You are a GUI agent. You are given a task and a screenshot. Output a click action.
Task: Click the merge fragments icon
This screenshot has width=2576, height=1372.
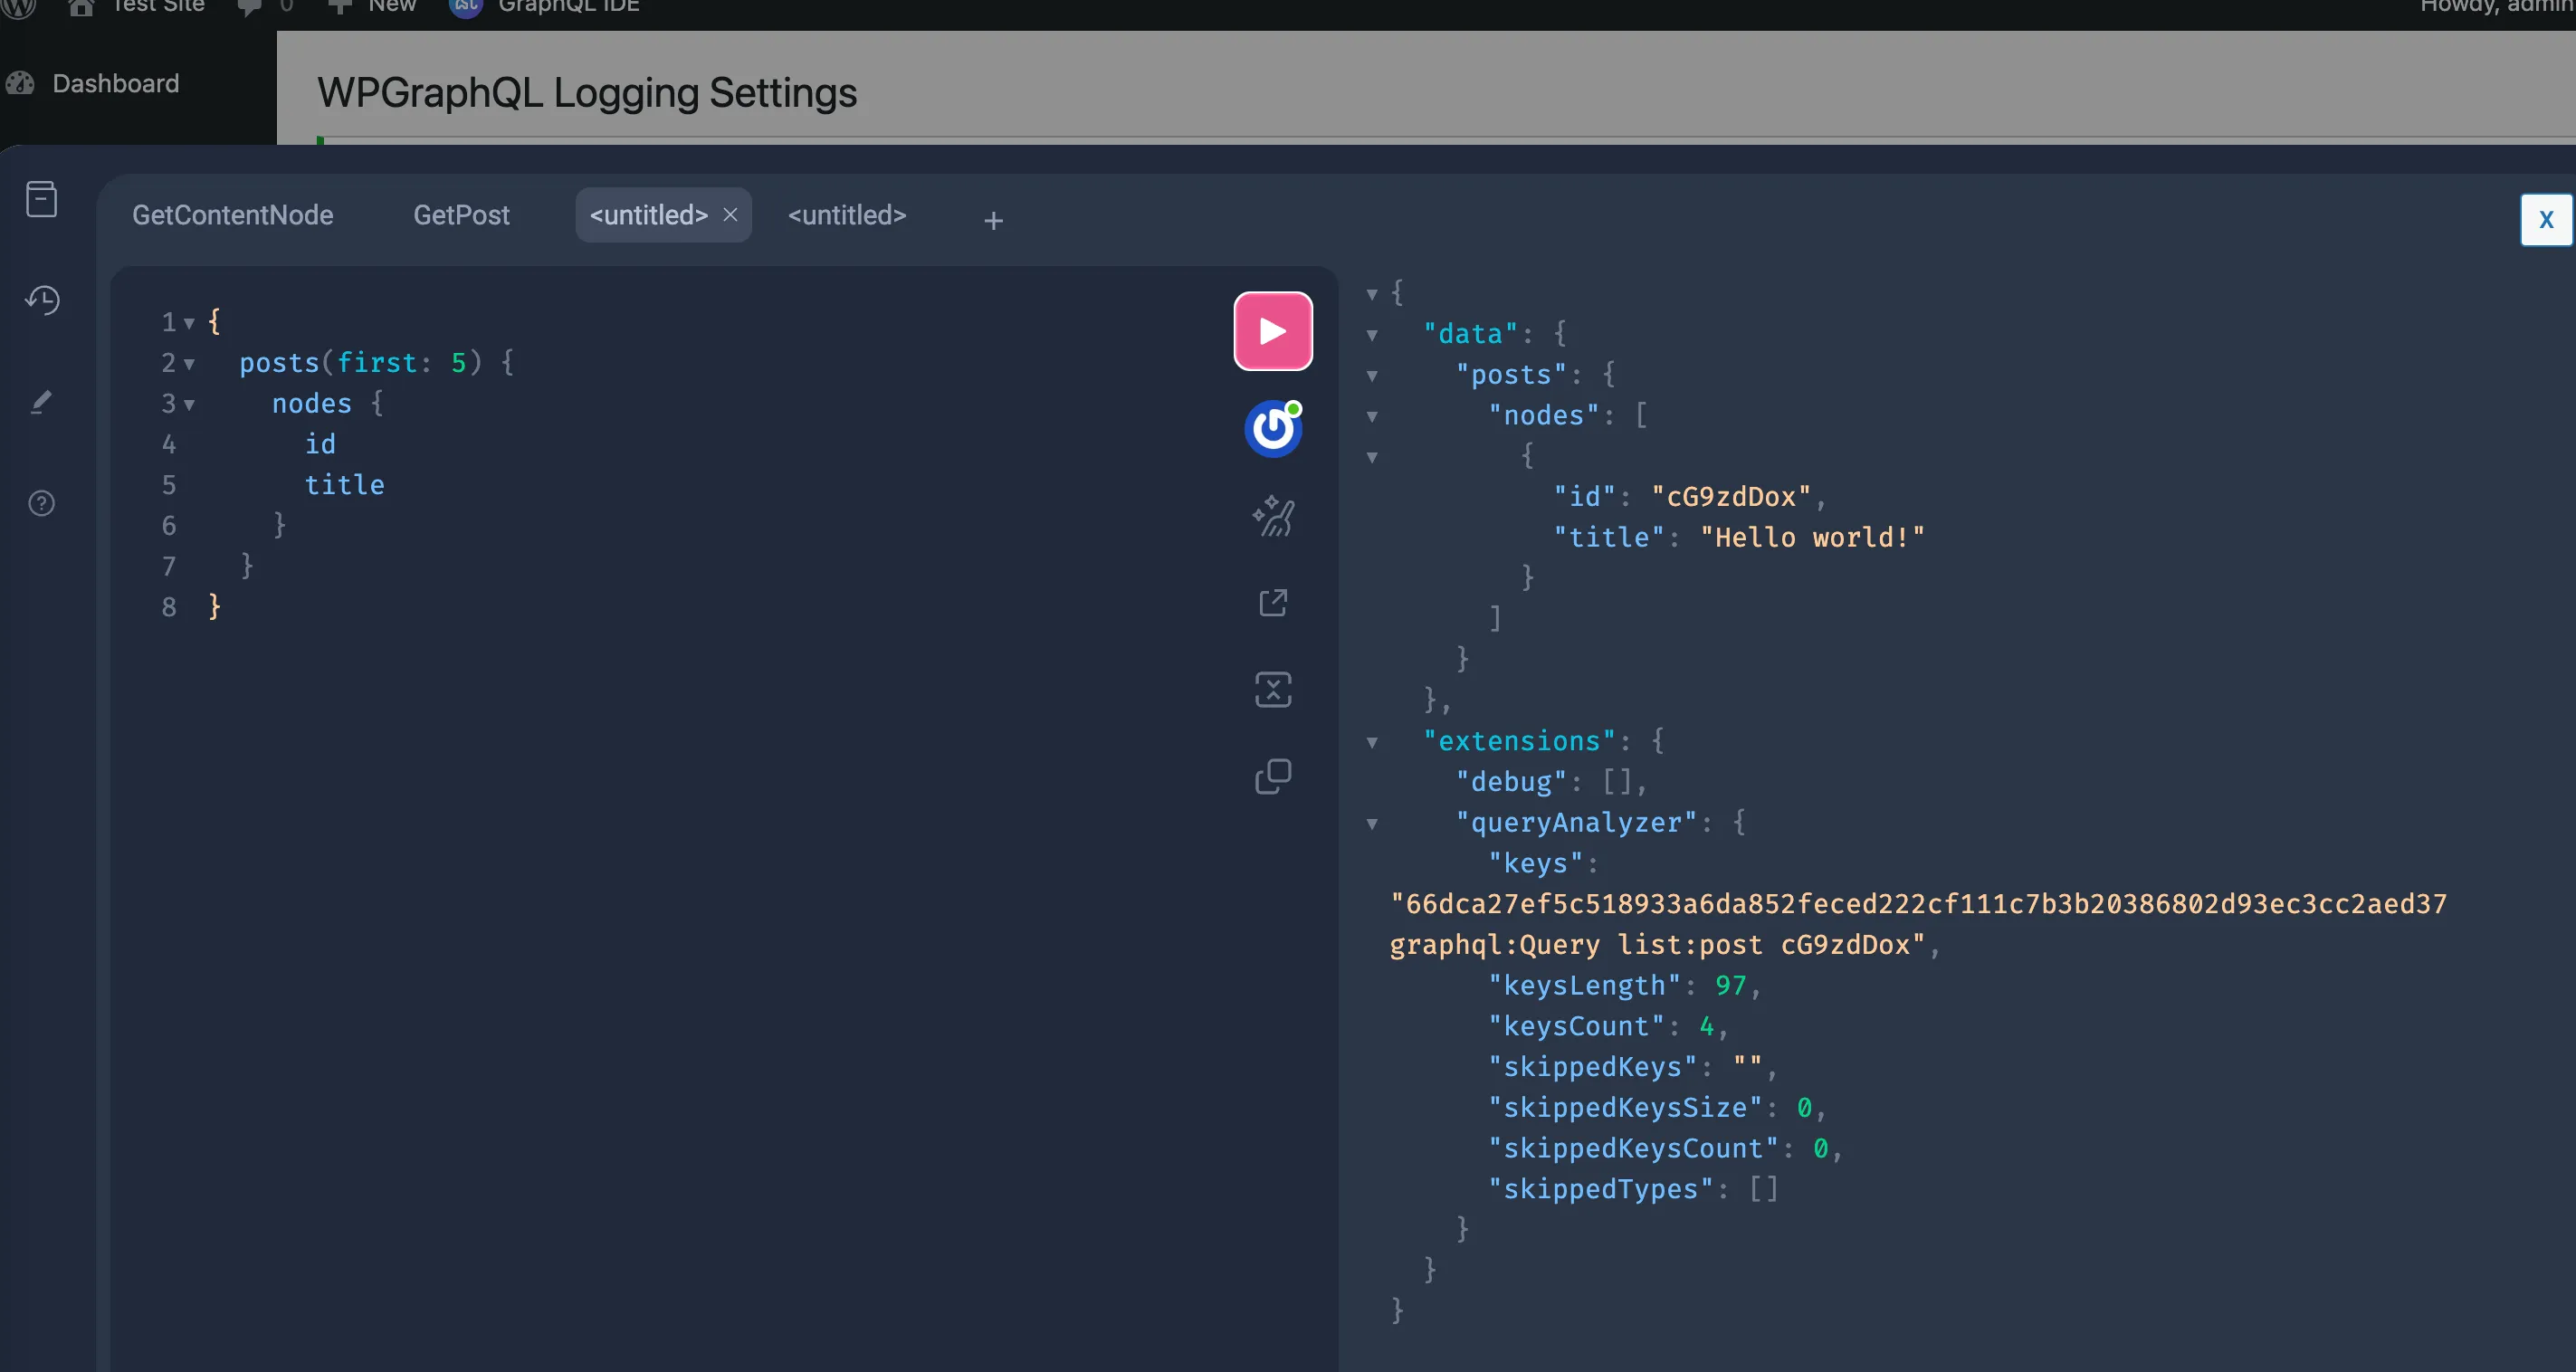click(x=1272, y=689)
